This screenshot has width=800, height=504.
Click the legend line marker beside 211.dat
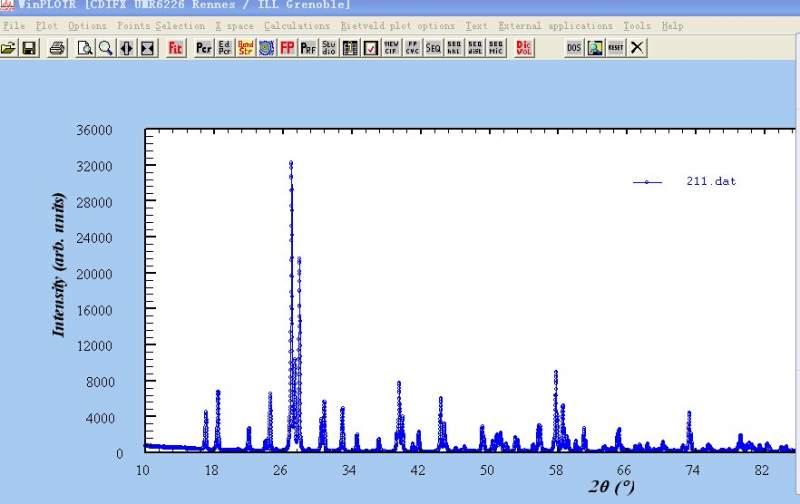[647, 182]
